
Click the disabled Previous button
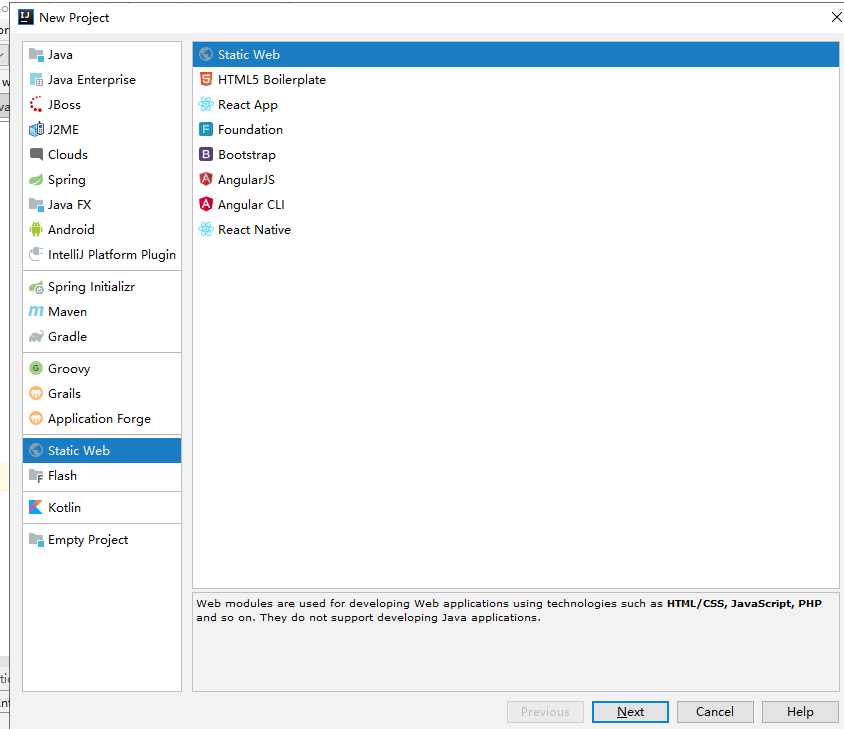point(545,712)
